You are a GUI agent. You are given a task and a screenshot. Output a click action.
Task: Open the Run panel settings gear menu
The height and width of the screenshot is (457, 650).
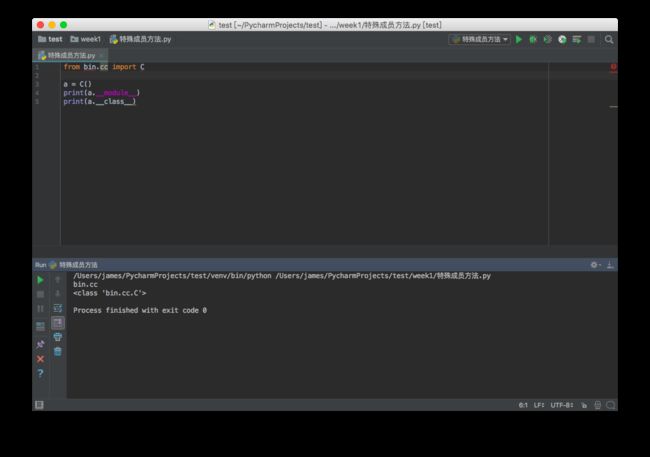pyautogui.click(x=595, y=265)
